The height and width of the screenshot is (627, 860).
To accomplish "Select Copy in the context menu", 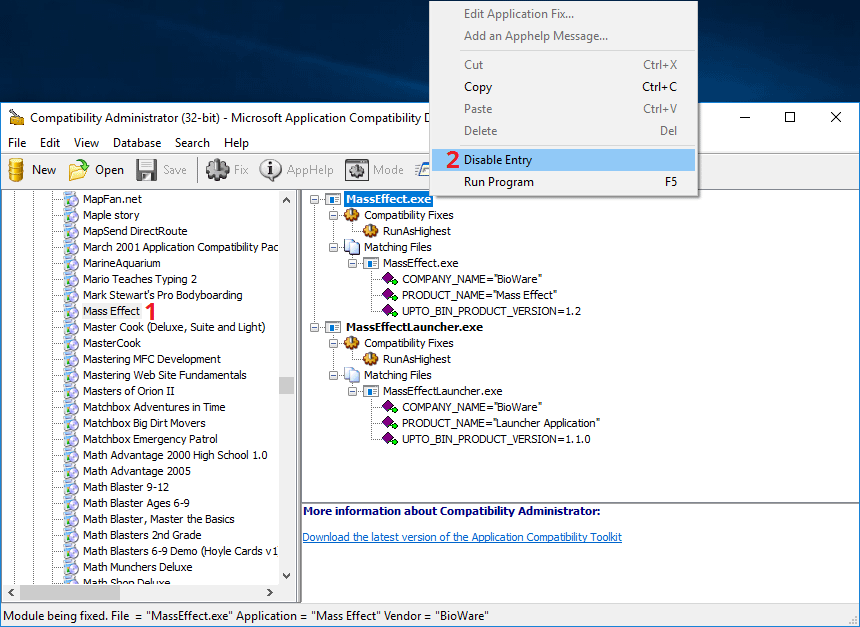I will click(x=478, y=87).
